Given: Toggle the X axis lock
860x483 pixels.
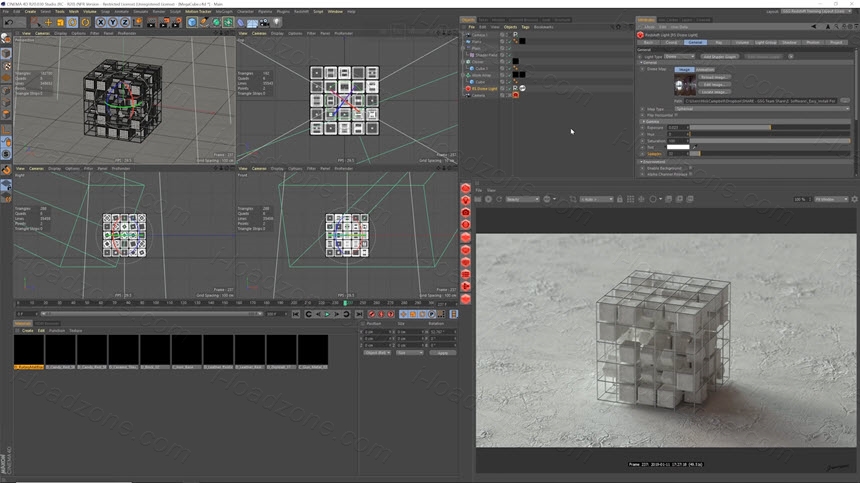Looking at the screenshot, I should (x=100, y=22).
